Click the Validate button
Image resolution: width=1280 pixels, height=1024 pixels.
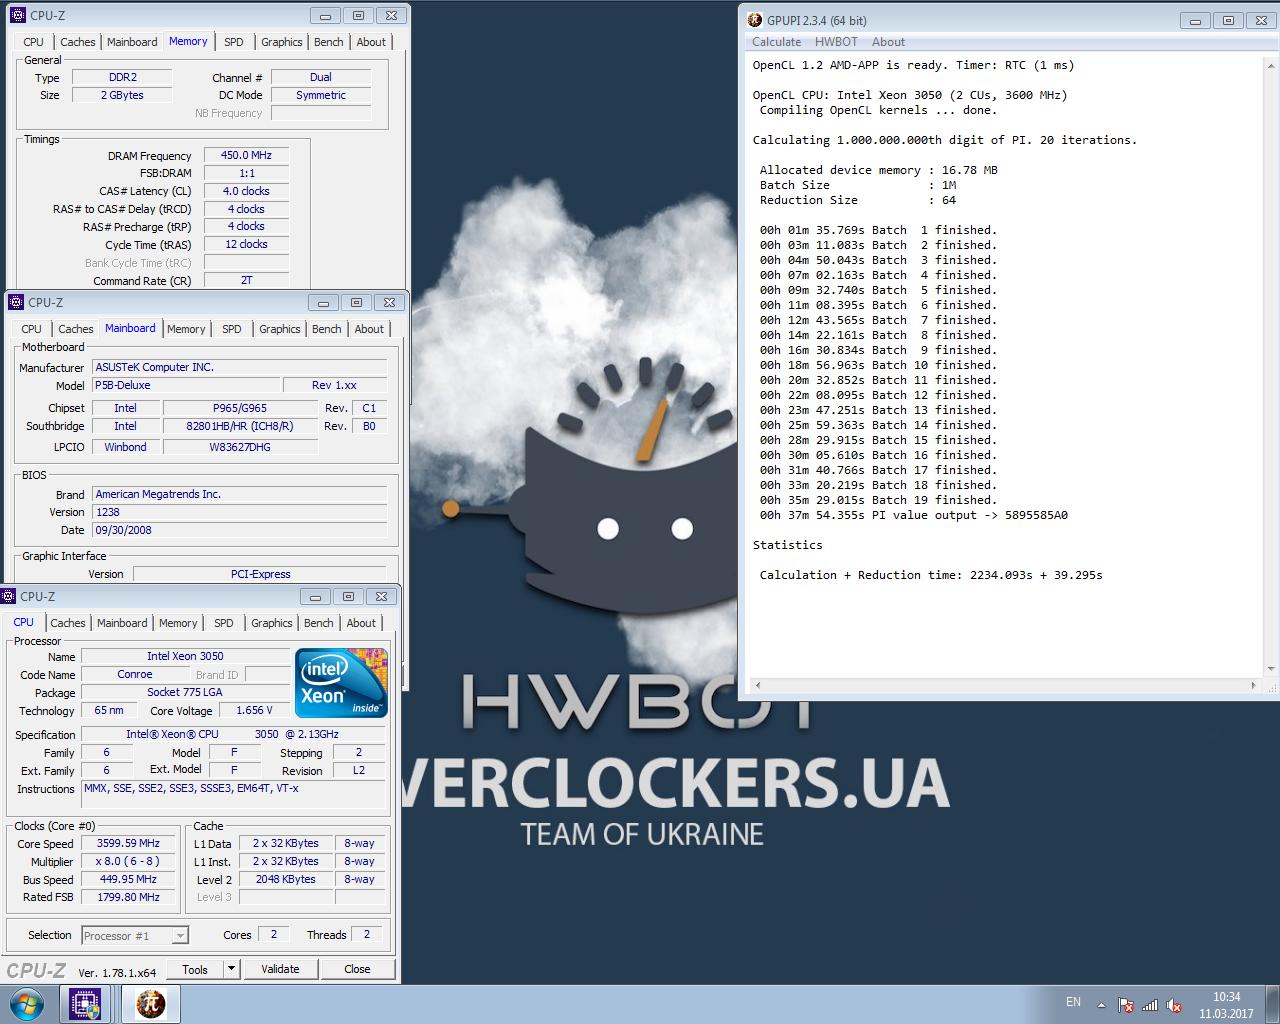click(280, 969)
